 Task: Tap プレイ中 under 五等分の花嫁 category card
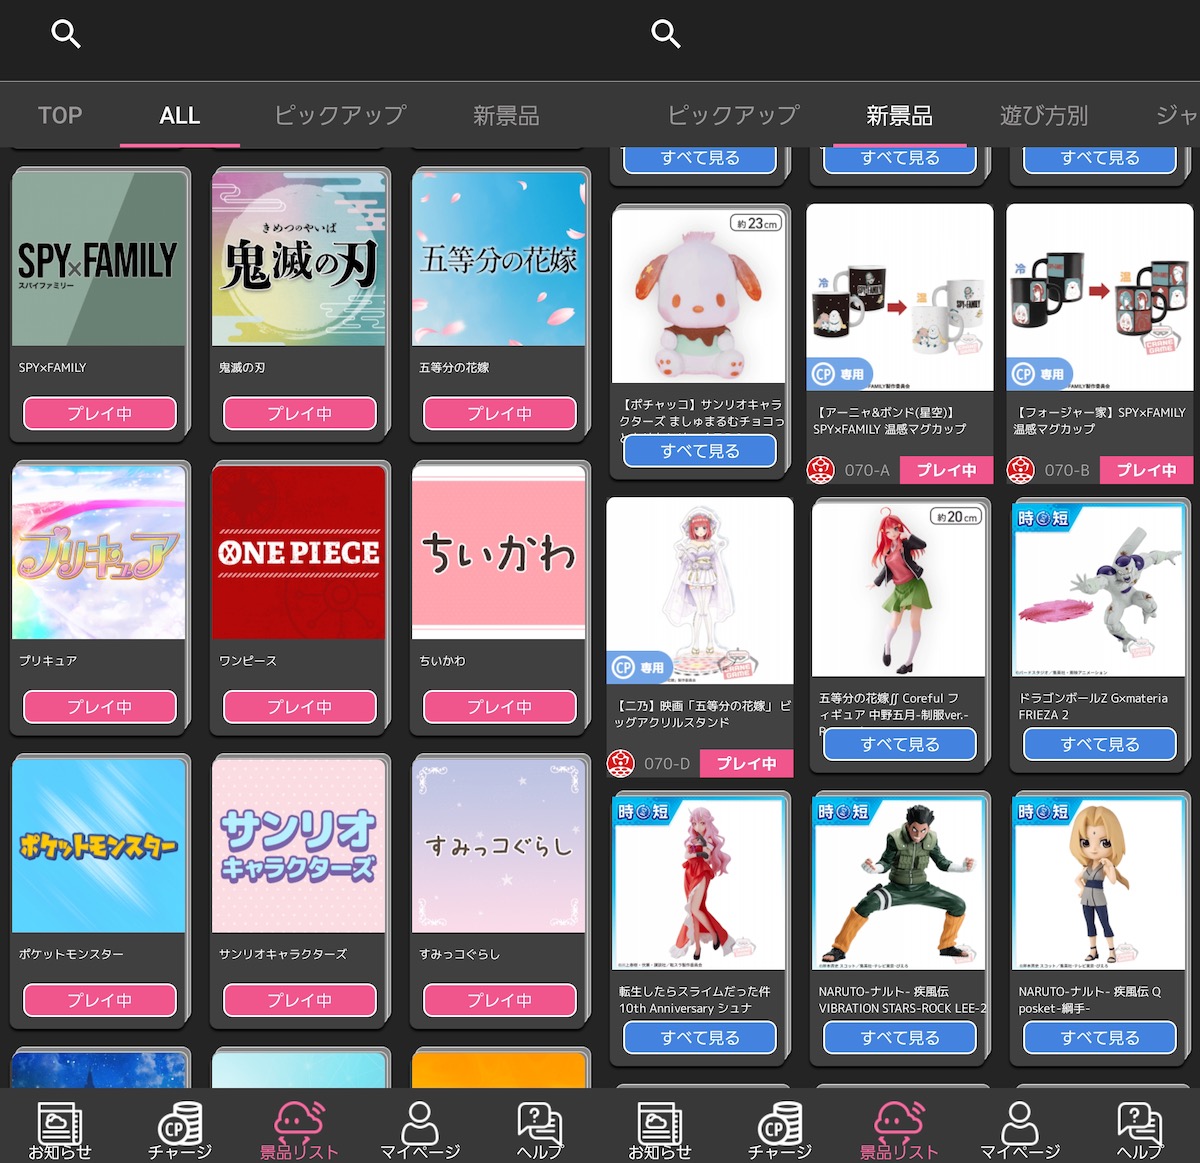pyautogui.click(x=500, y=413)
